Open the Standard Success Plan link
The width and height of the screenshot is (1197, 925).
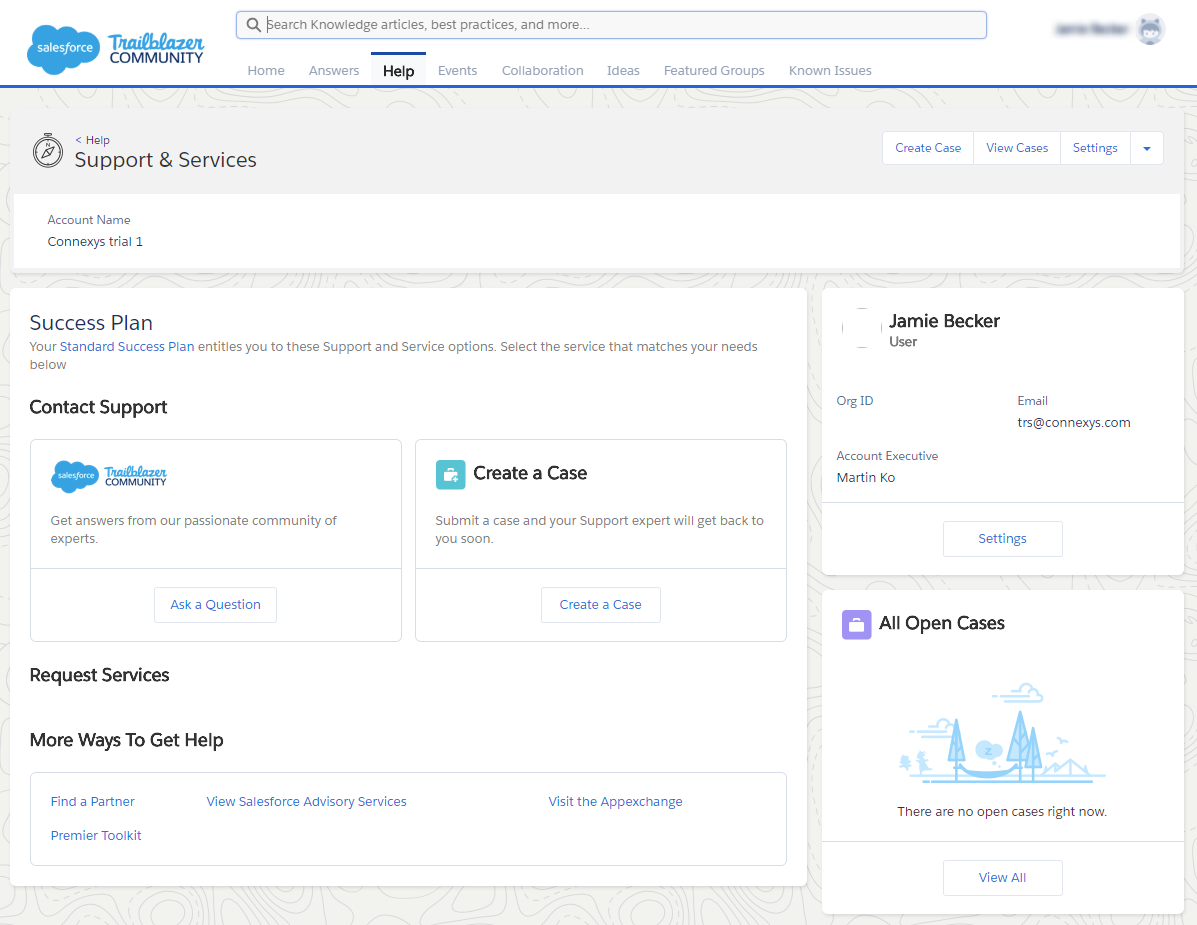127,346
